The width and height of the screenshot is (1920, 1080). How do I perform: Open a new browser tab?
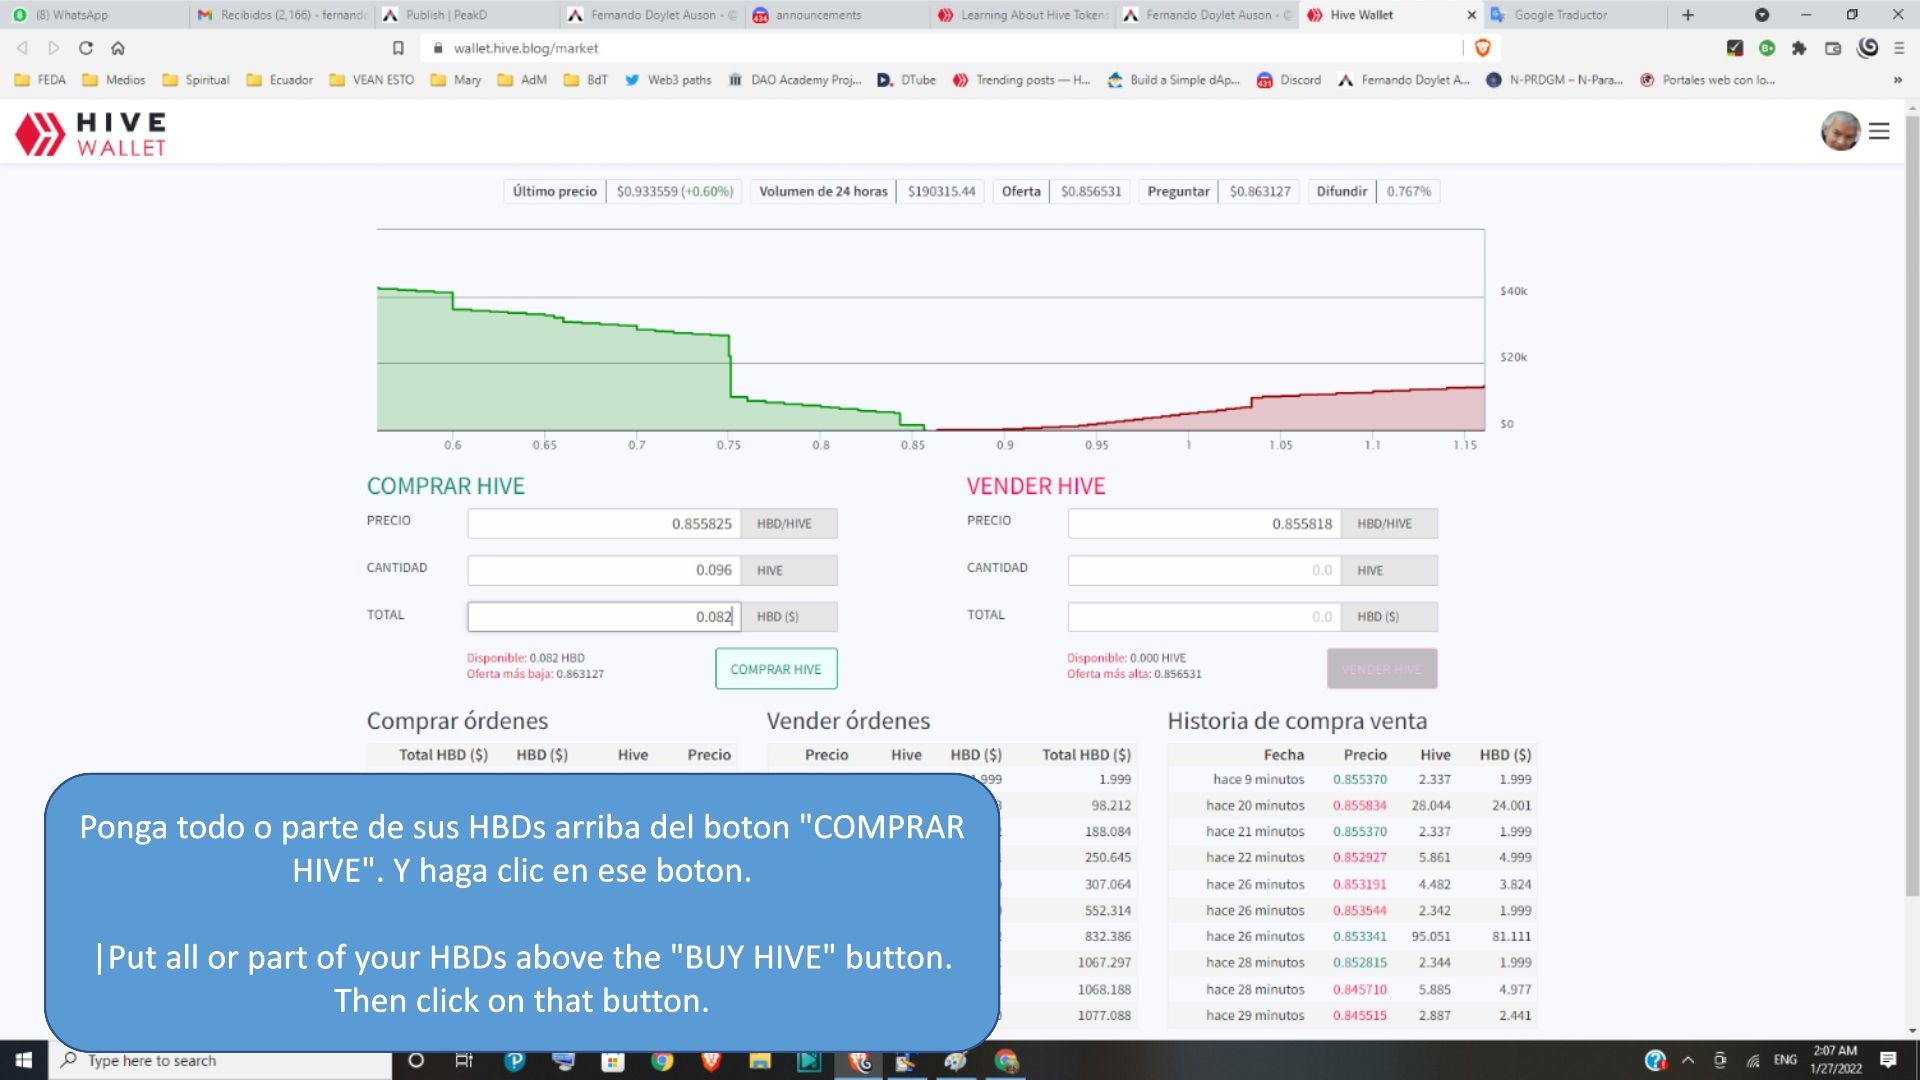point(1688,15)
